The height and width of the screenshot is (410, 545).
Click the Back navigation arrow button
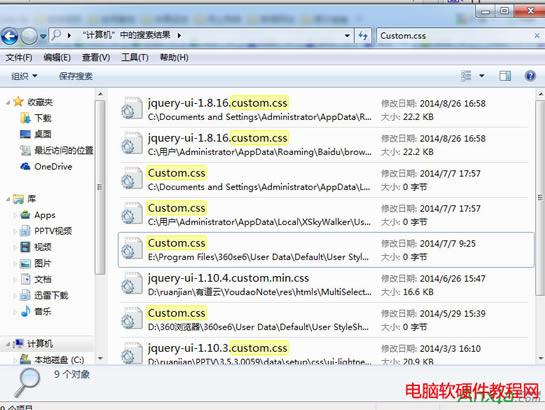click(x=10, y=36)
